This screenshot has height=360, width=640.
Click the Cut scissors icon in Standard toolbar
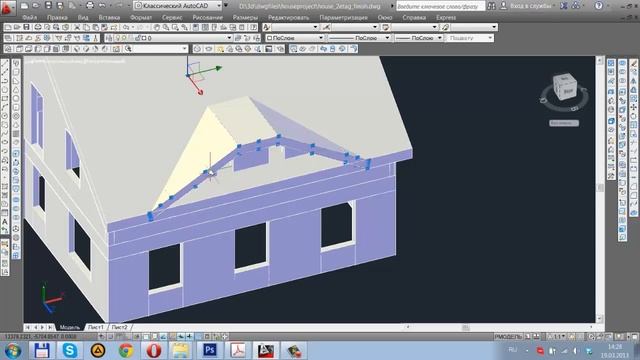(77, 27)
